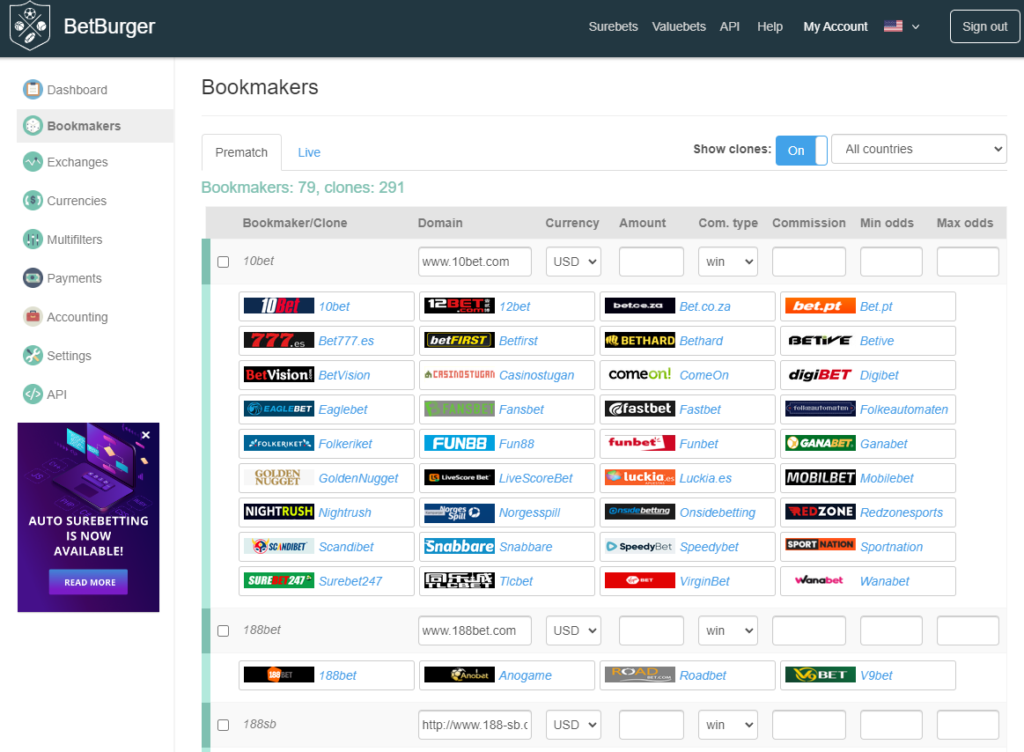The width and height of the screenshot is (1024, 752).
Task: Click the V9BET logo image
Action: 820,675
